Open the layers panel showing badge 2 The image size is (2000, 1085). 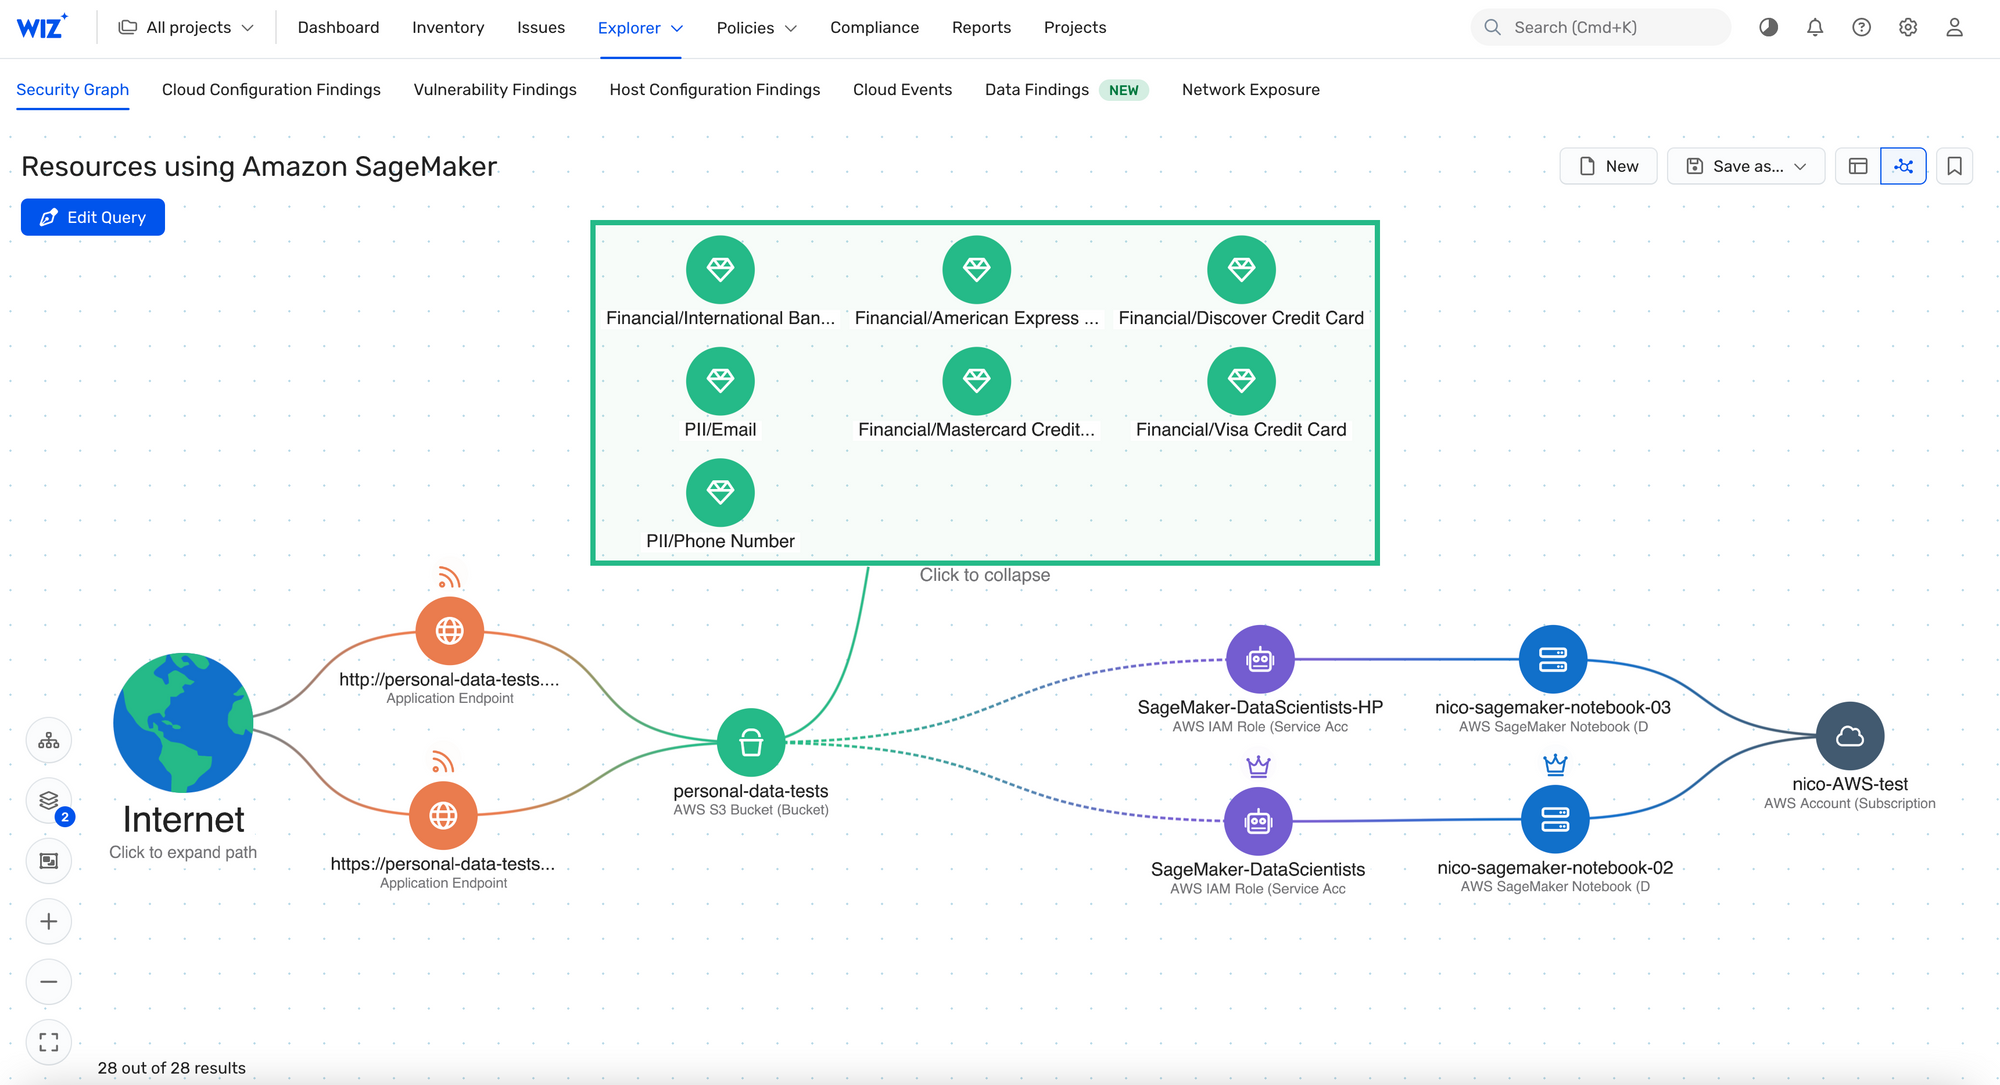tap(49, 801)
